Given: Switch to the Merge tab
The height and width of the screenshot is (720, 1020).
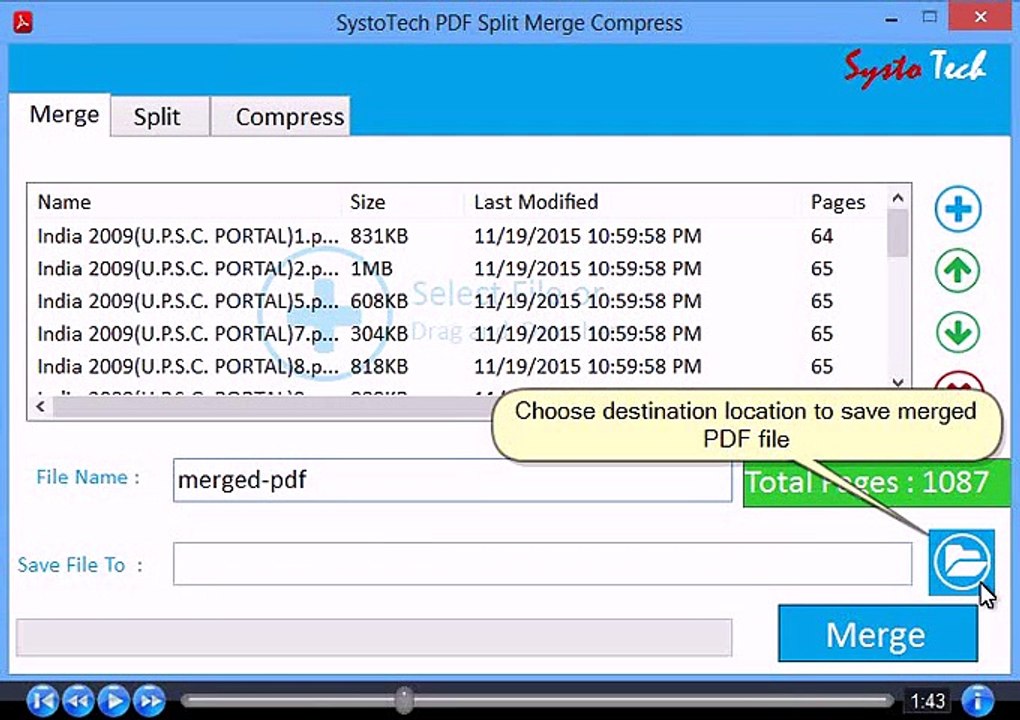Looking at the screenshot, I should (x=64, y=114).
